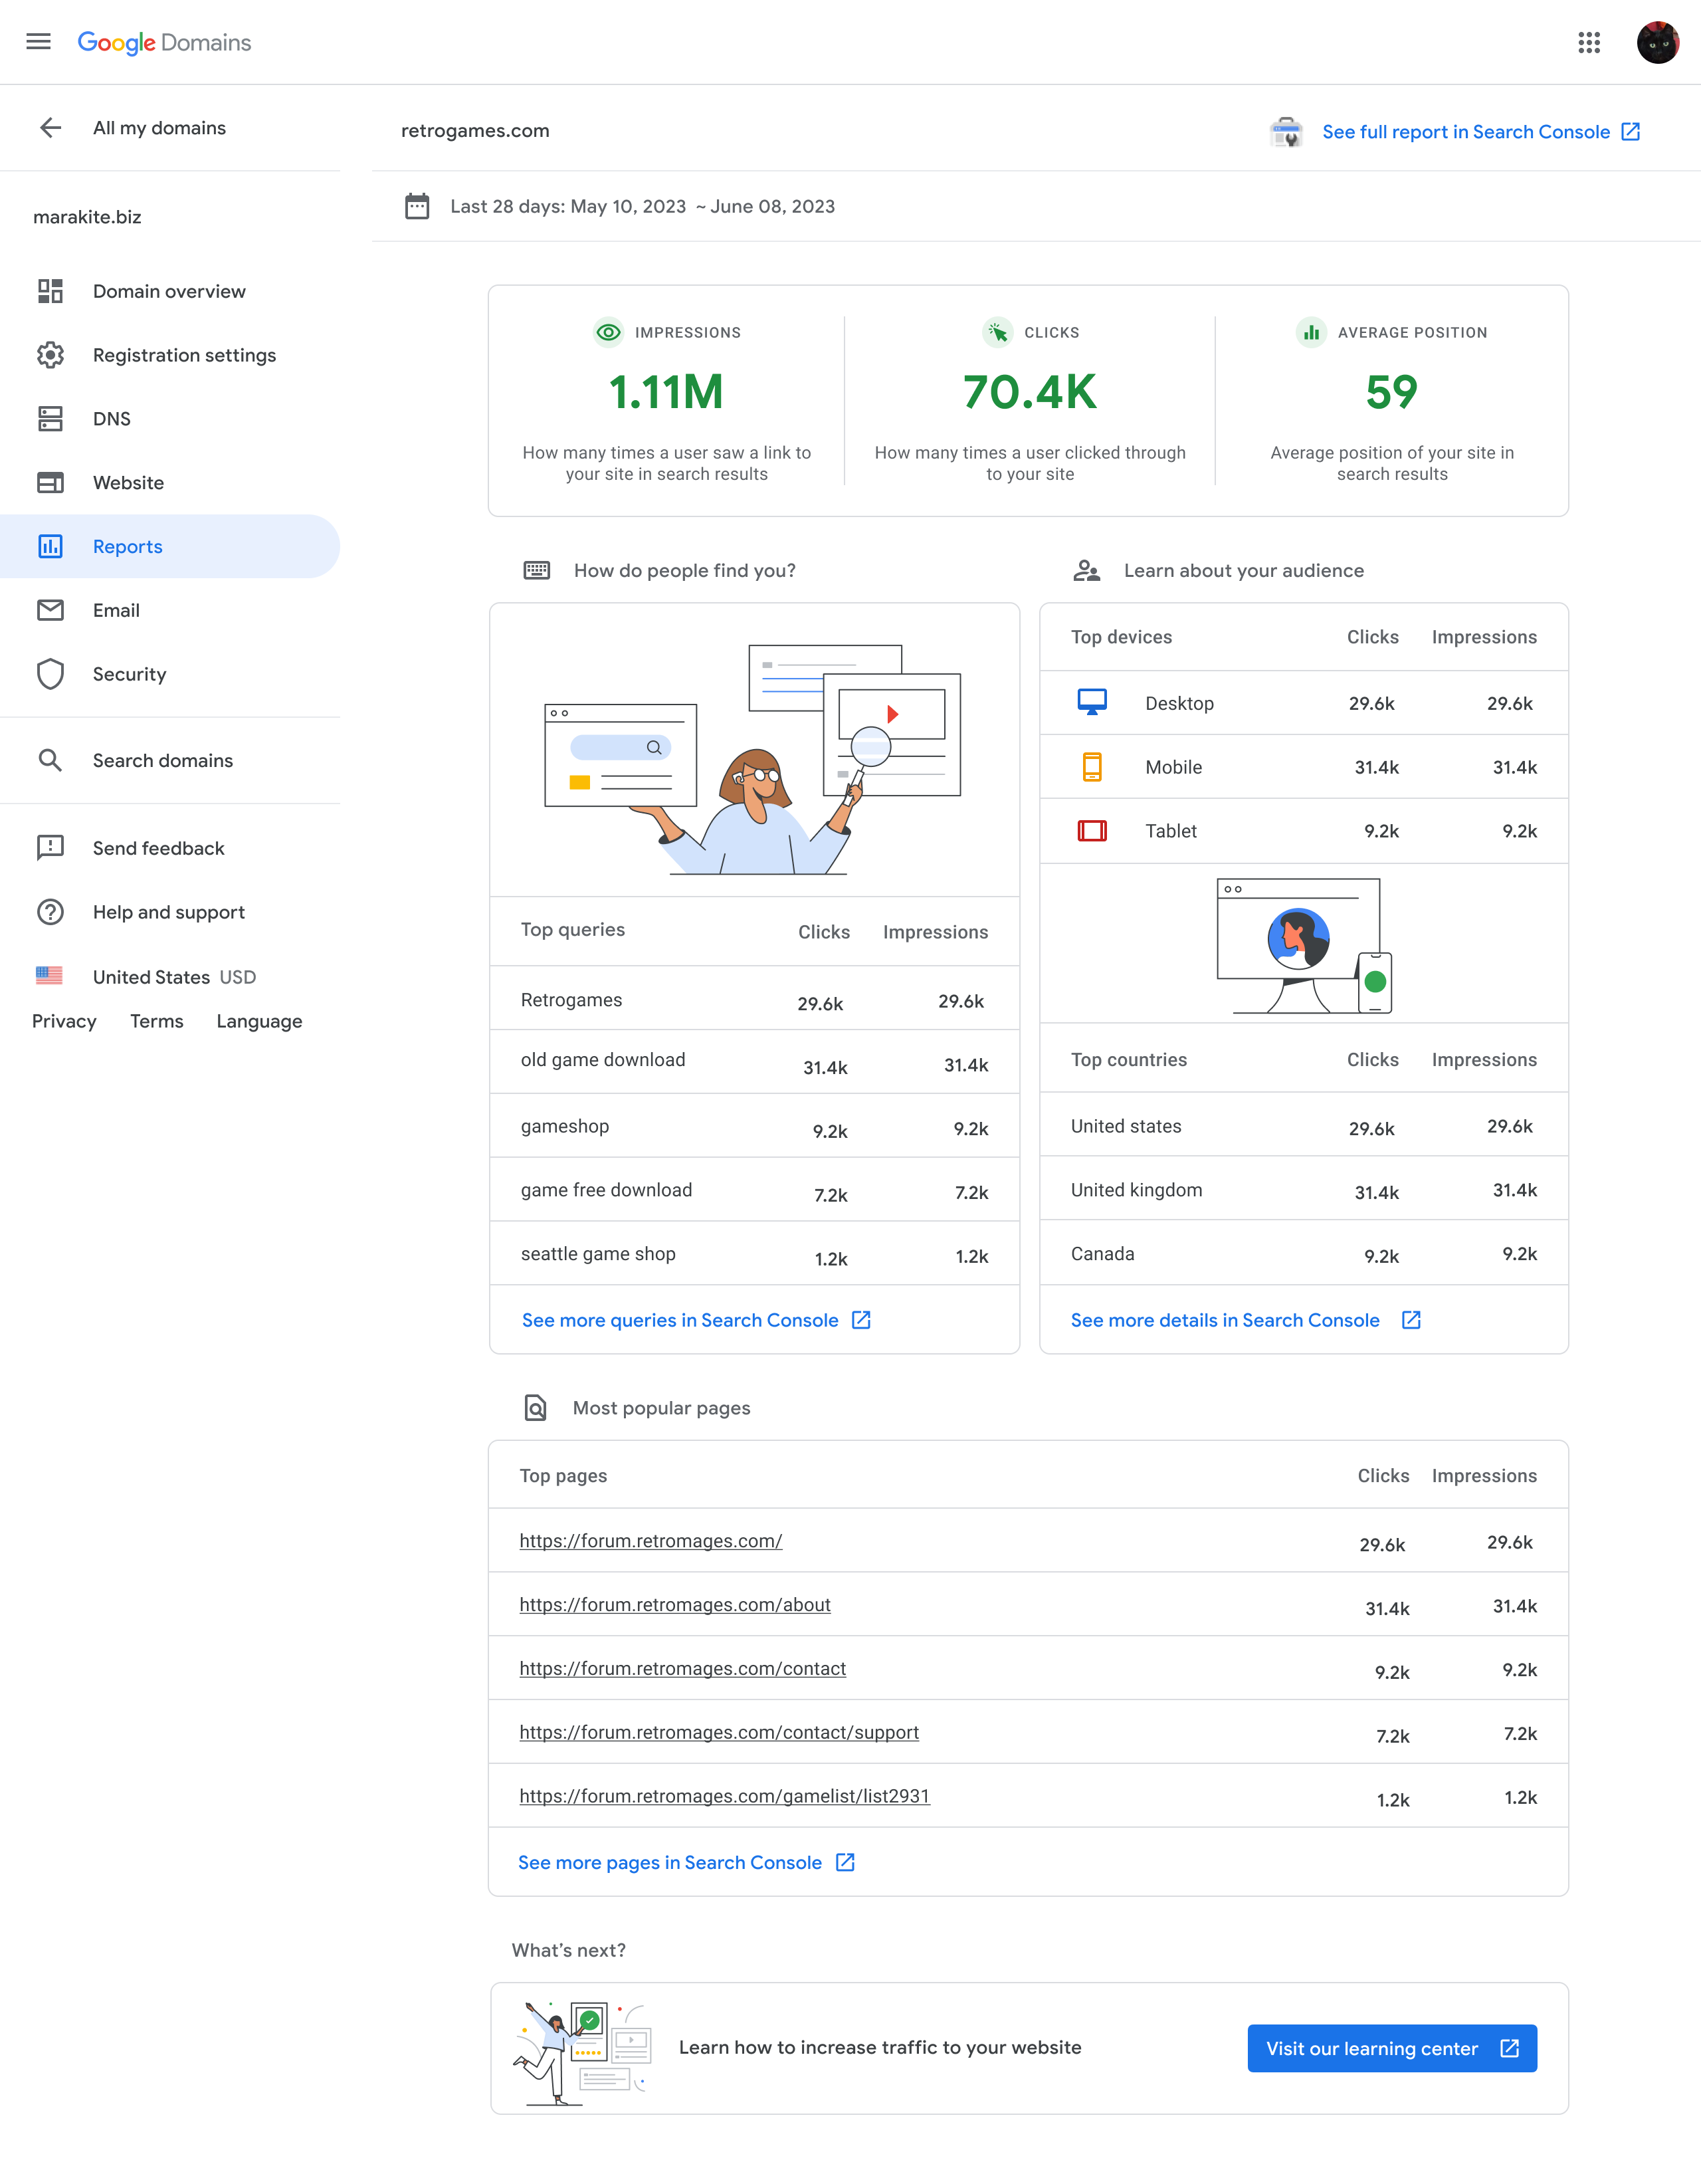The image size is (1701, 2184).
Task: Open the gamelist/list2931 page link
Action: [724, 1796]
